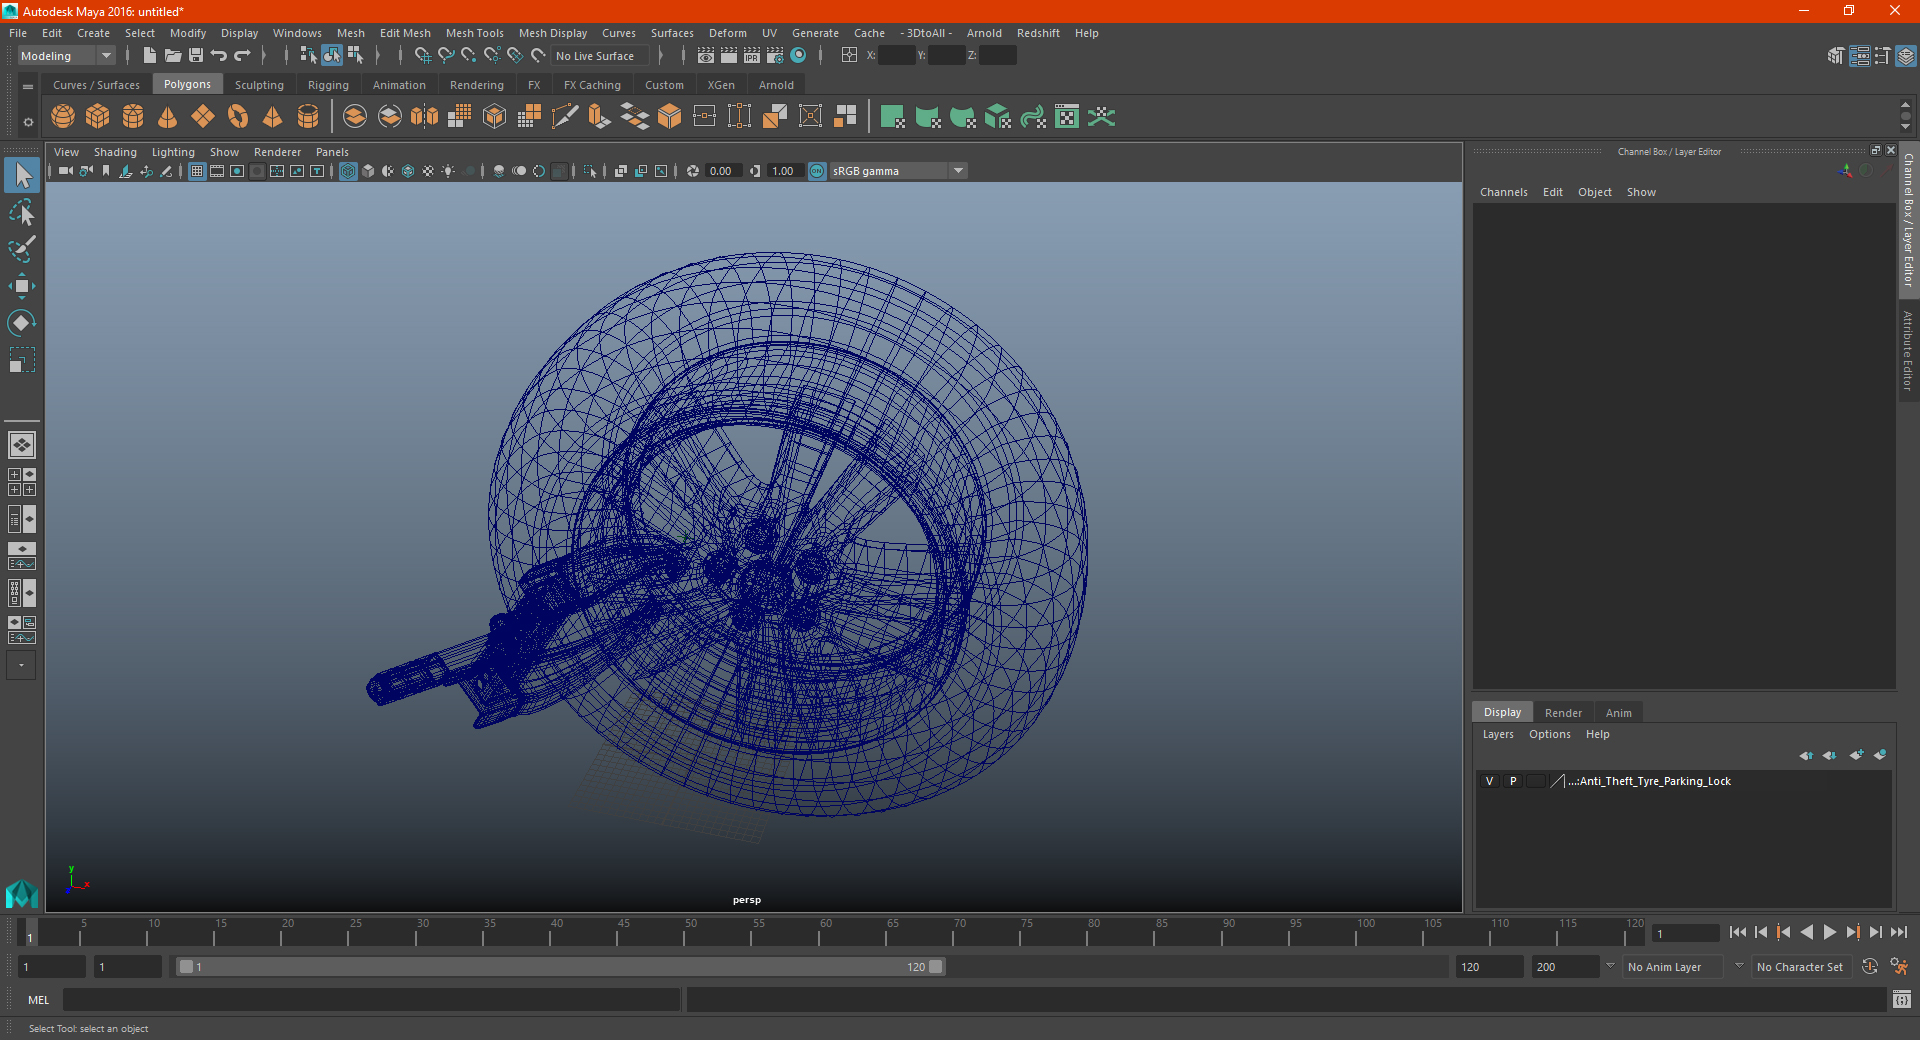Expand the viewport Panels menu
Screen dimensions: 1920x1040
point(332,152)
